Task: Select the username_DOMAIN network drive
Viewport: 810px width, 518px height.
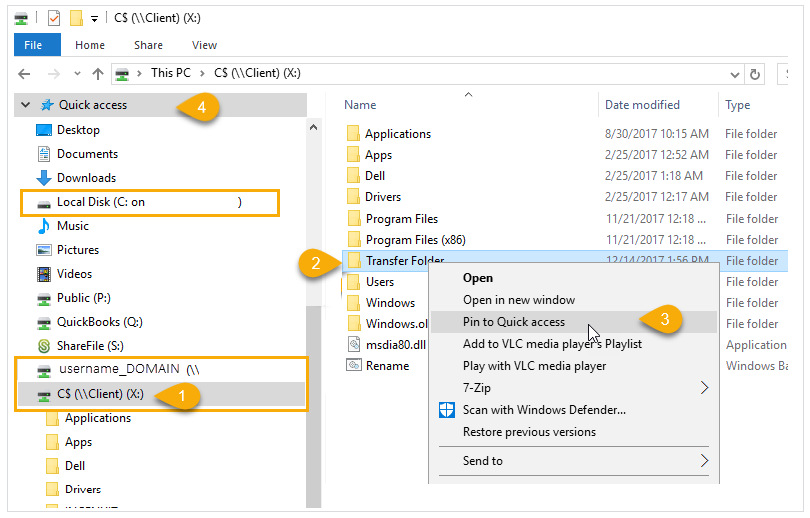Action: (x=129, y=369)
